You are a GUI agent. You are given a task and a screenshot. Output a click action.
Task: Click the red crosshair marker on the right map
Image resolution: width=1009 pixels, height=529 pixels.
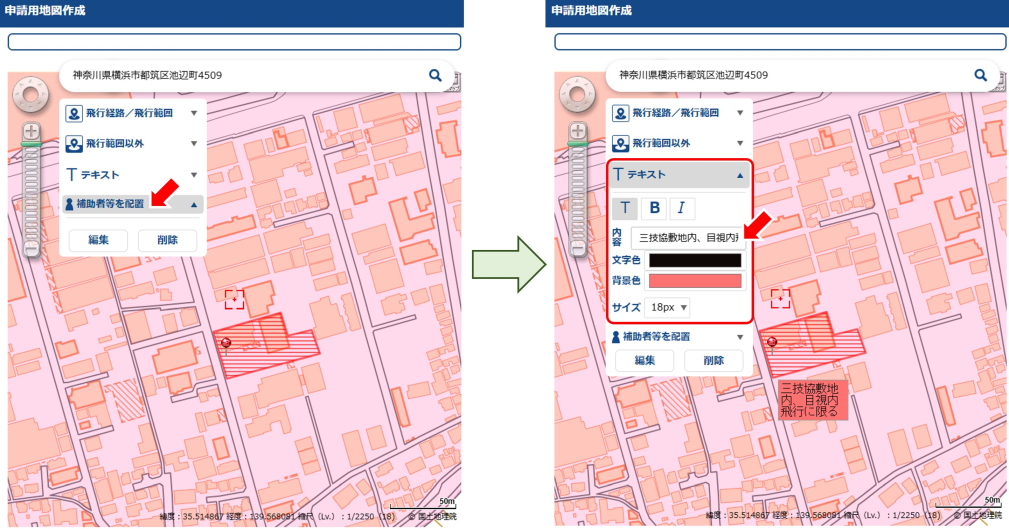(x=780, y=298)
